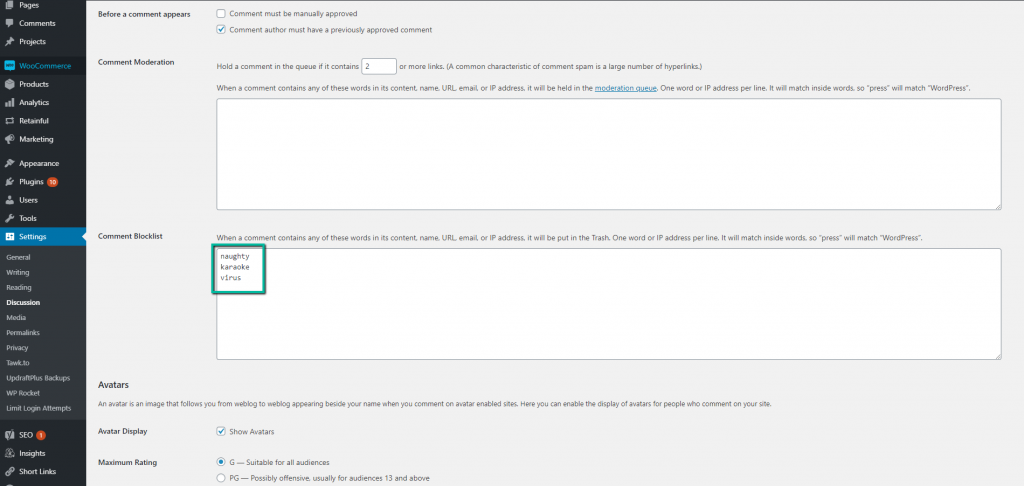Click the Plugins plug icon
Image resolution: width=1024 pixels, height=486 pixels.
coord(9,182)
